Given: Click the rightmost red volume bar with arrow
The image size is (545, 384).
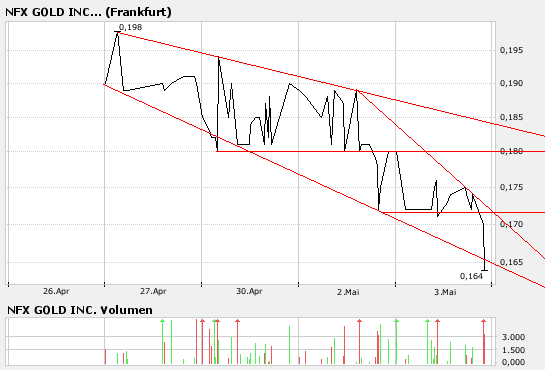Looking at the screenshot, I should click(x=483, y=342).
